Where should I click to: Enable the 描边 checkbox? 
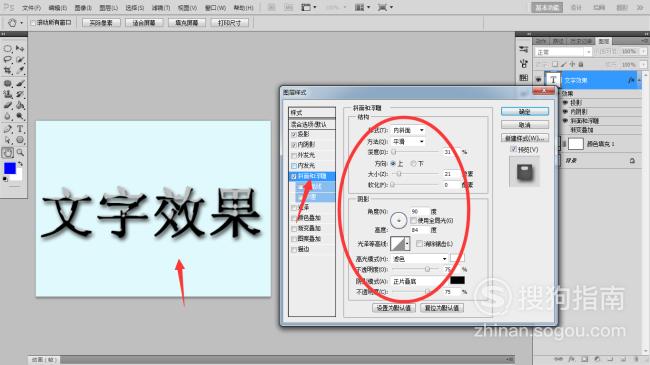coord(294,249)
